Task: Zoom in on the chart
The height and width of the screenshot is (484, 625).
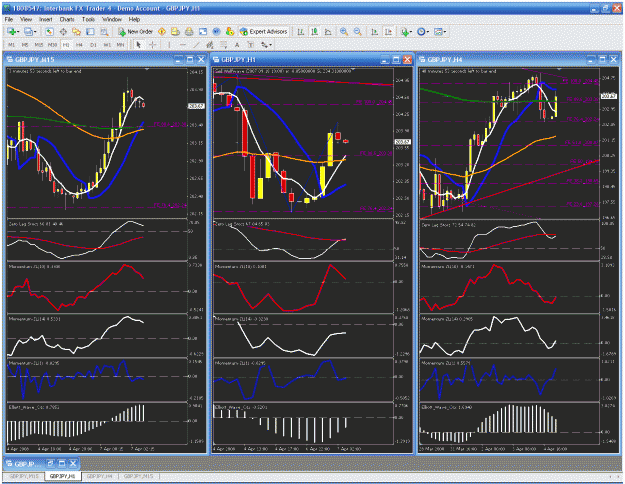Action: pos(344,31)
